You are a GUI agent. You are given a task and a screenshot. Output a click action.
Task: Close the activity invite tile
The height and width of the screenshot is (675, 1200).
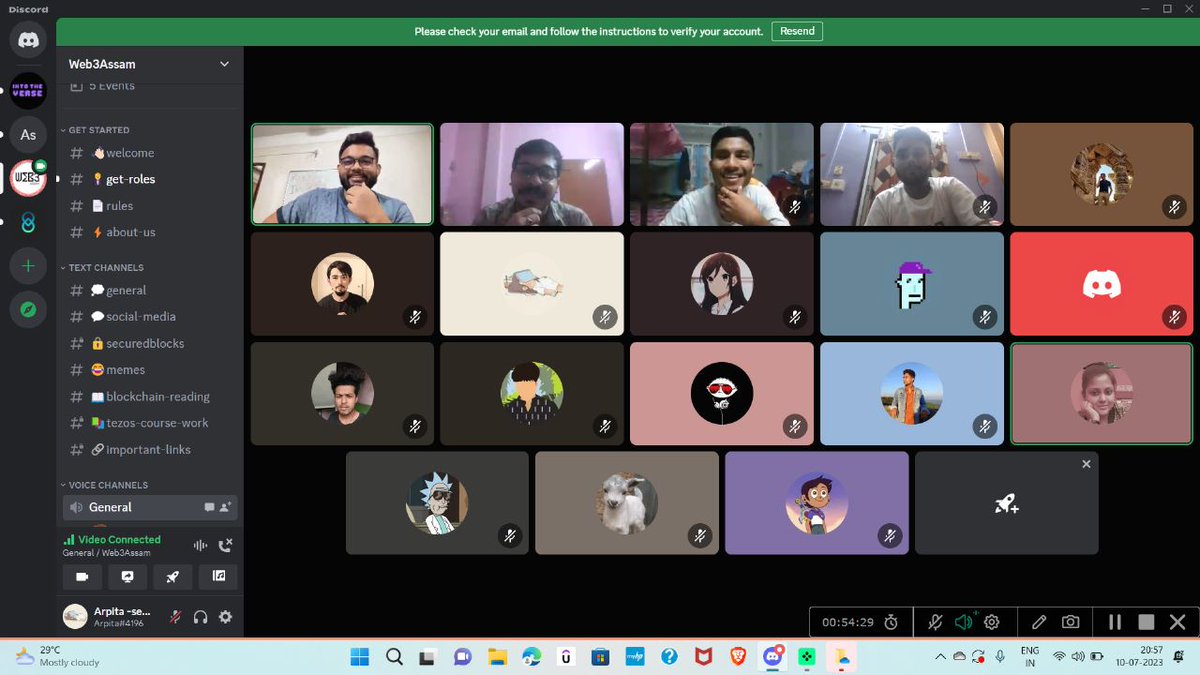click(1086, 464)
